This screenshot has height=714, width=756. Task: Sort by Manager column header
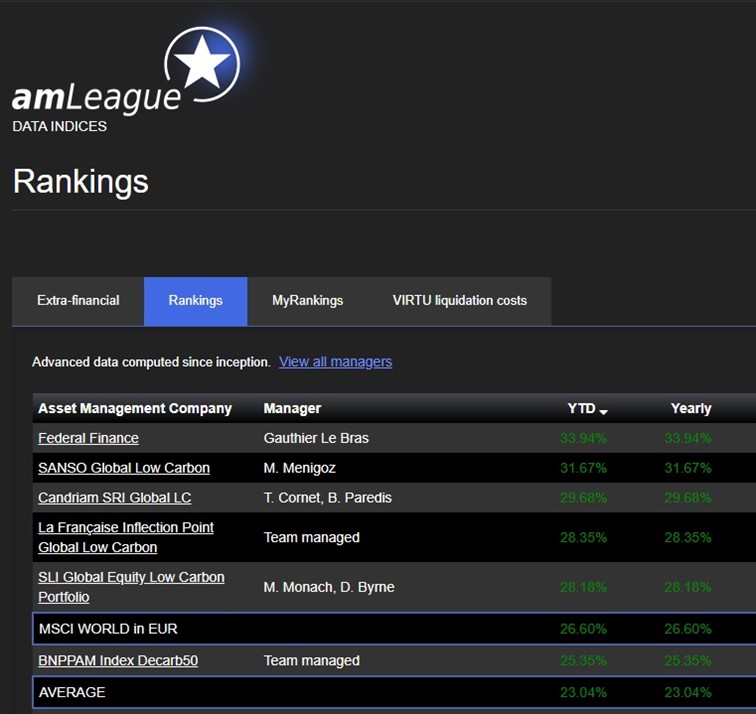292,408
